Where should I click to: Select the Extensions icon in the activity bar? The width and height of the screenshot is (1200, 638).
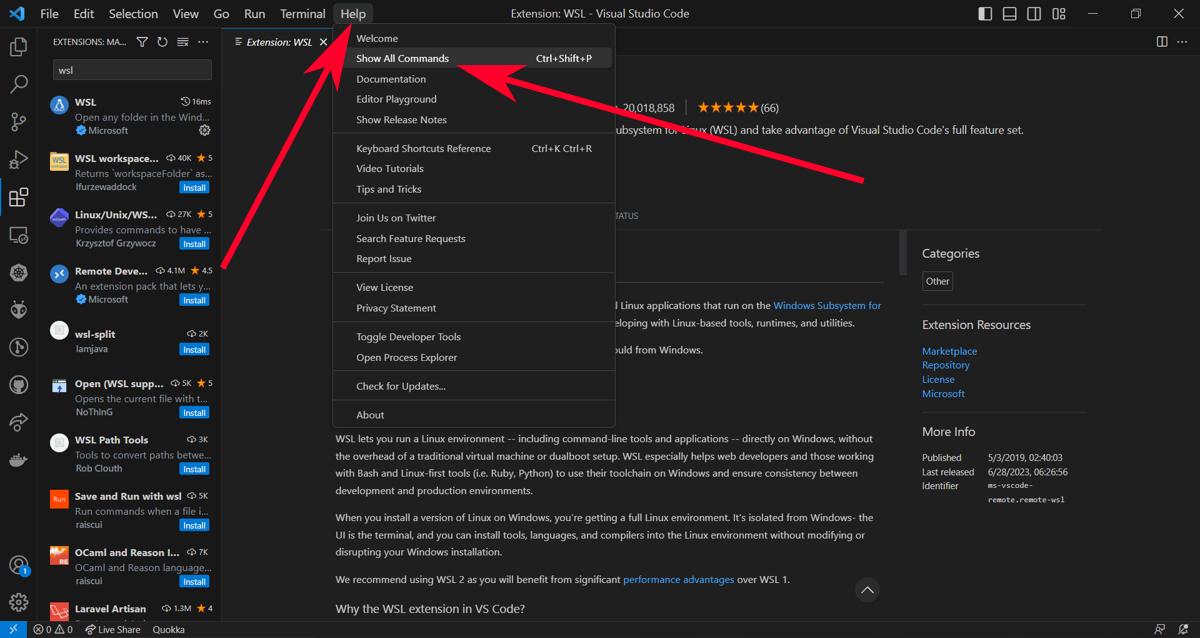tap(18, 197)
